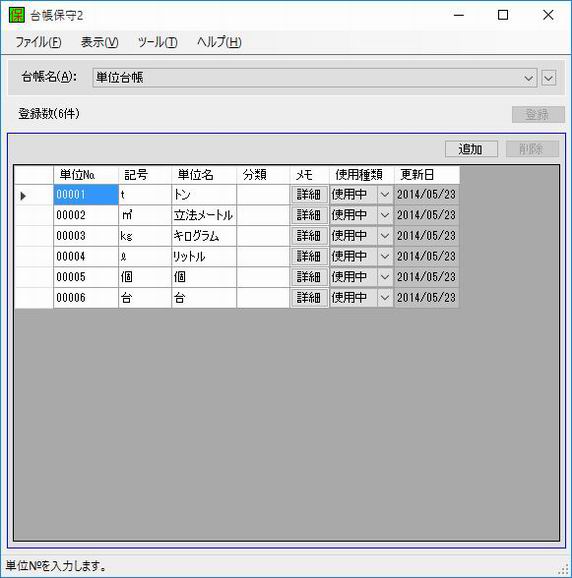Click the 単位名 cell 立法メートル
Image resolution: width=572 pixels, height=578 pixels.
coord(204,215)
